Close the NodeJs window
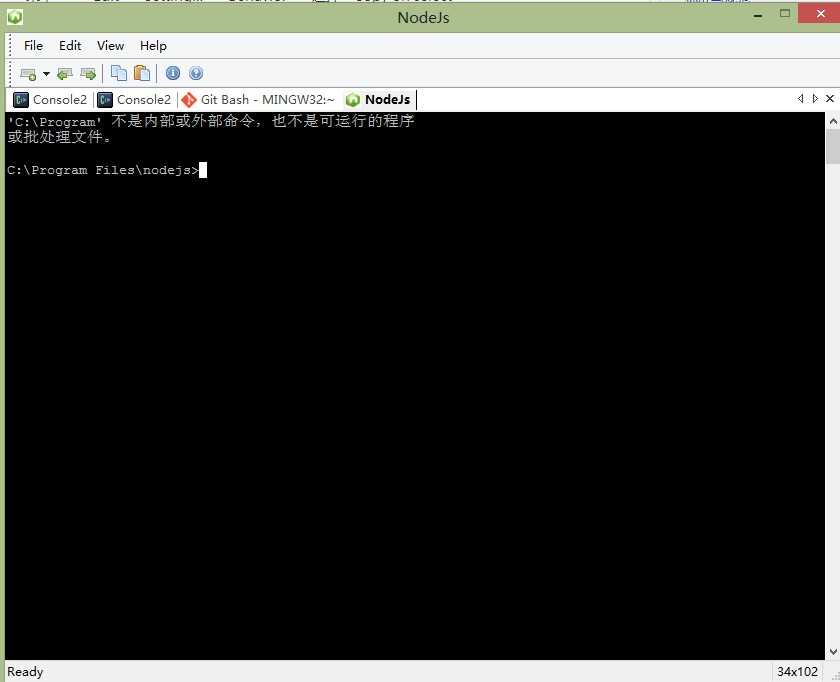The image size is (840, 682). (x=819, y=14)
